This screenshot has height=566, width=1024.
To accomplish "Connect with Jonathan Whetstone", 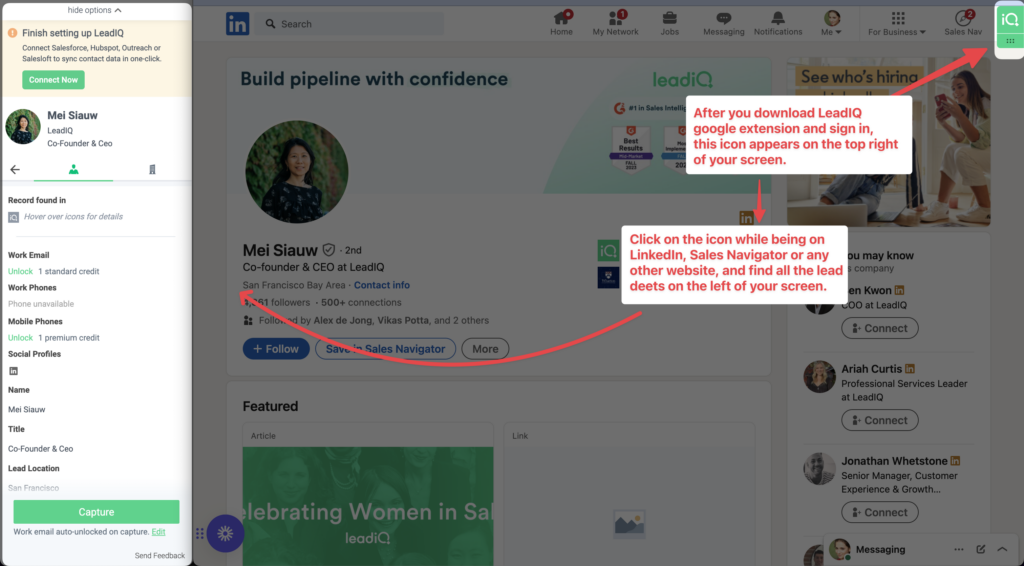I will tap(880, 512).
